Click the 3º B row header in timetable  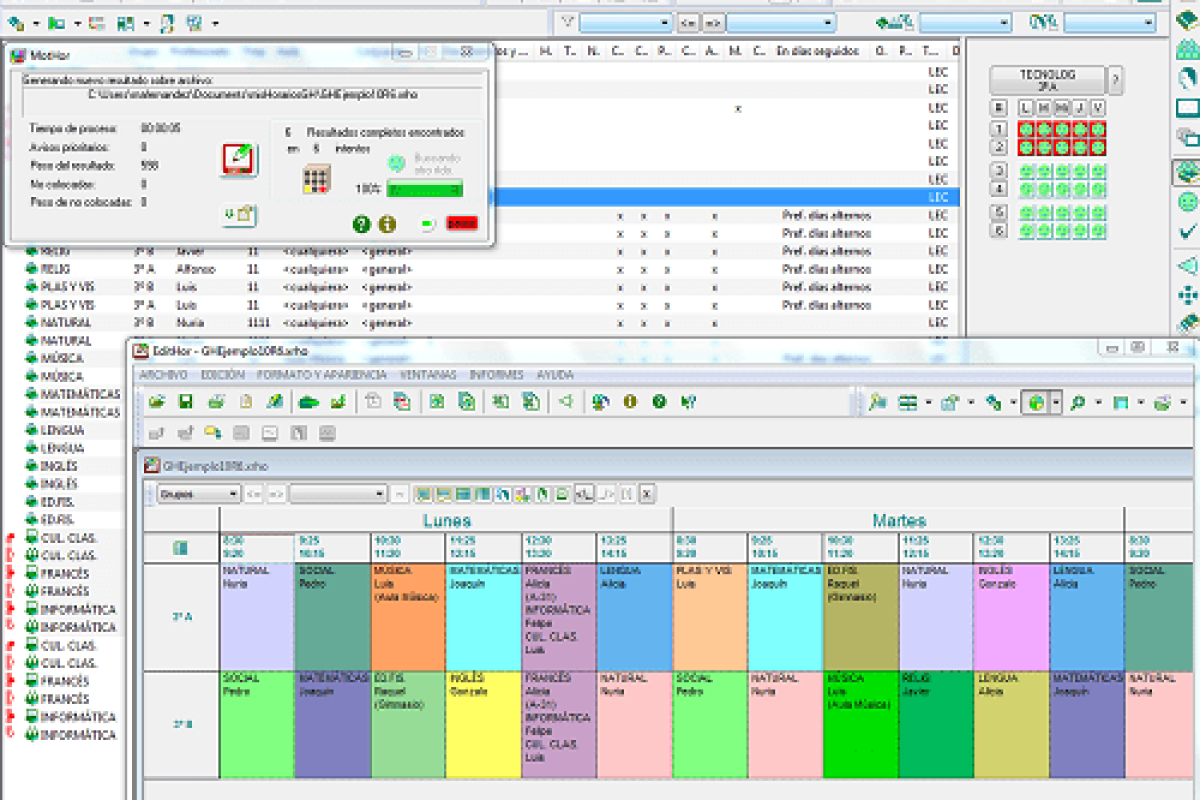pos(181,724)
